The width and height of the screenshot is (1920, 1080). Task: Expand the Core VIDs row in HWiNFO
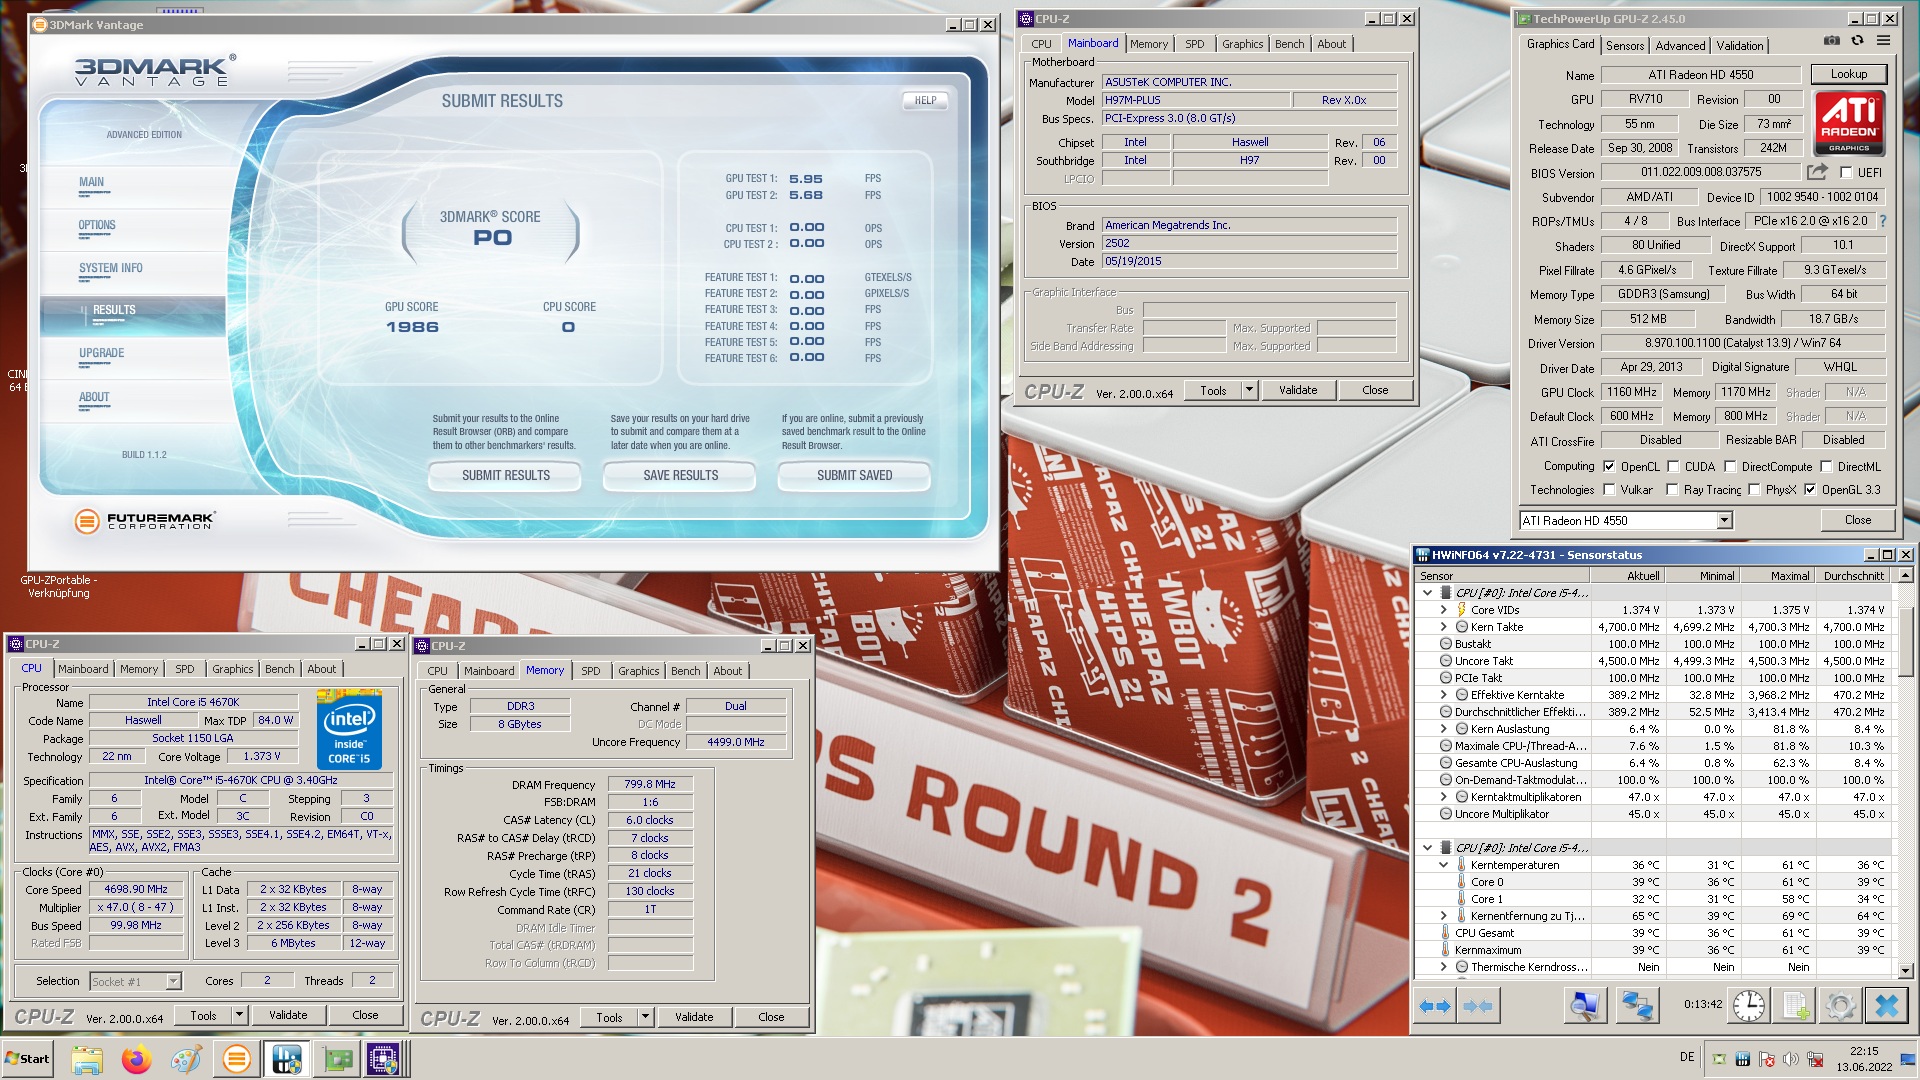point(1443,610)
